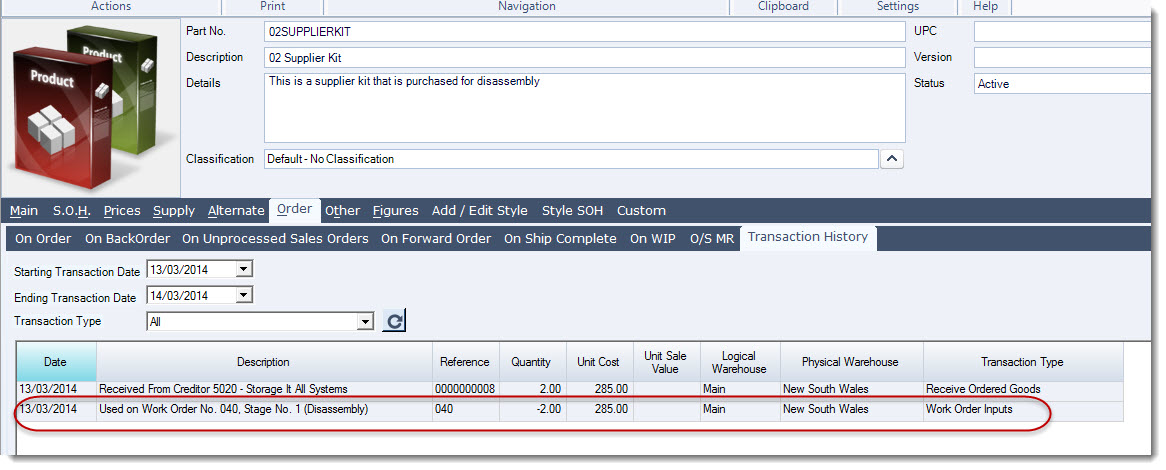Sort by Logical Warehouse column header
Image resolution: width=1166 pixels, height=470 pixels.
(739, 362)
